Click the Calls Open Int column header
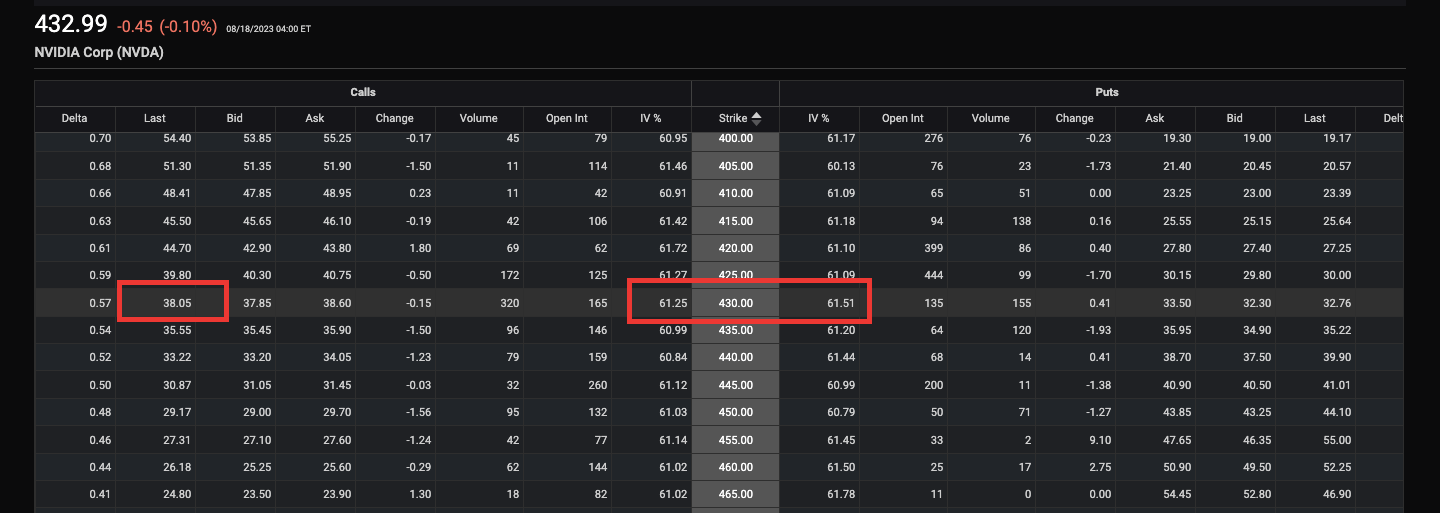1440x513 pixels. (567, 118)
